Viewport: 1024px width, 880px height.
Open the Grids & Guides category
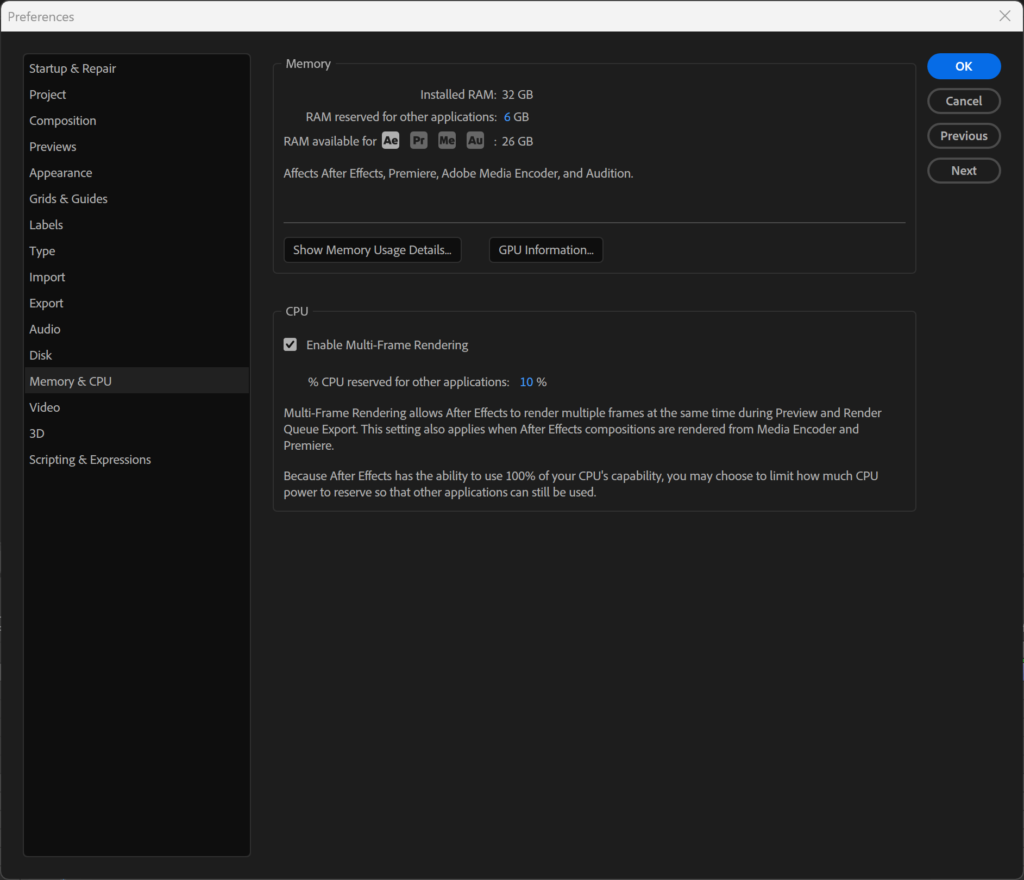coord(68,199)
